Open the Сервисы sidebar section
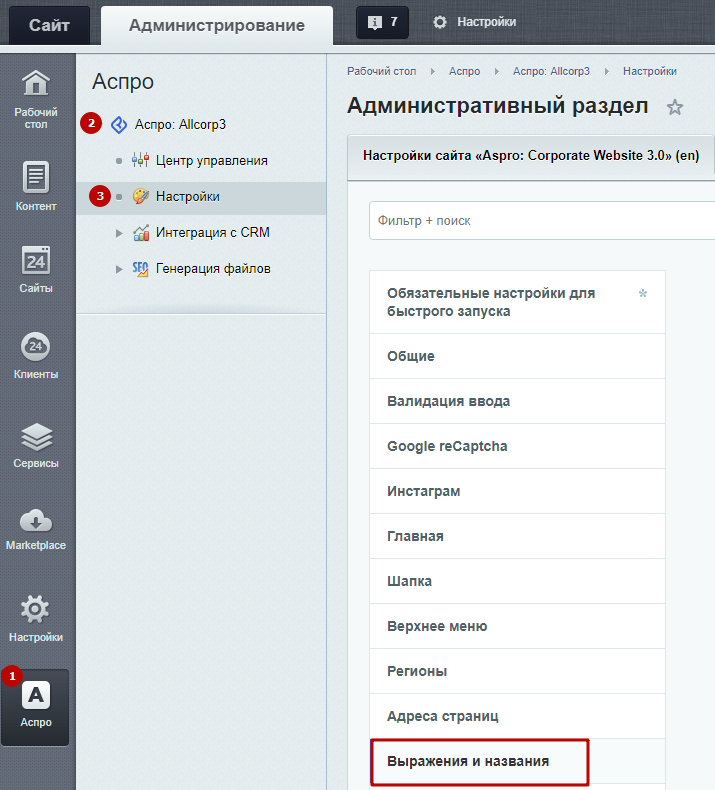 [36, 446]
